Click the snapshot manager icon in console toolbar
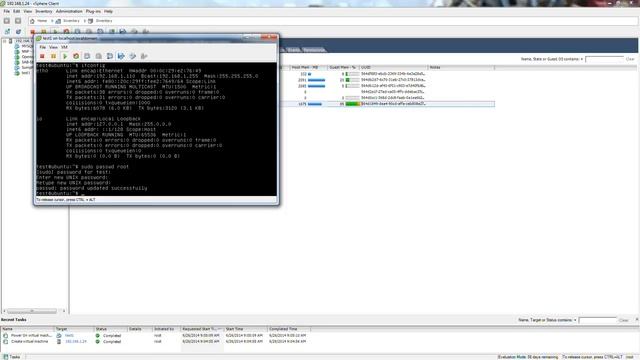Image resolution: width=640 pixels, height=360 pixels. 110,56
